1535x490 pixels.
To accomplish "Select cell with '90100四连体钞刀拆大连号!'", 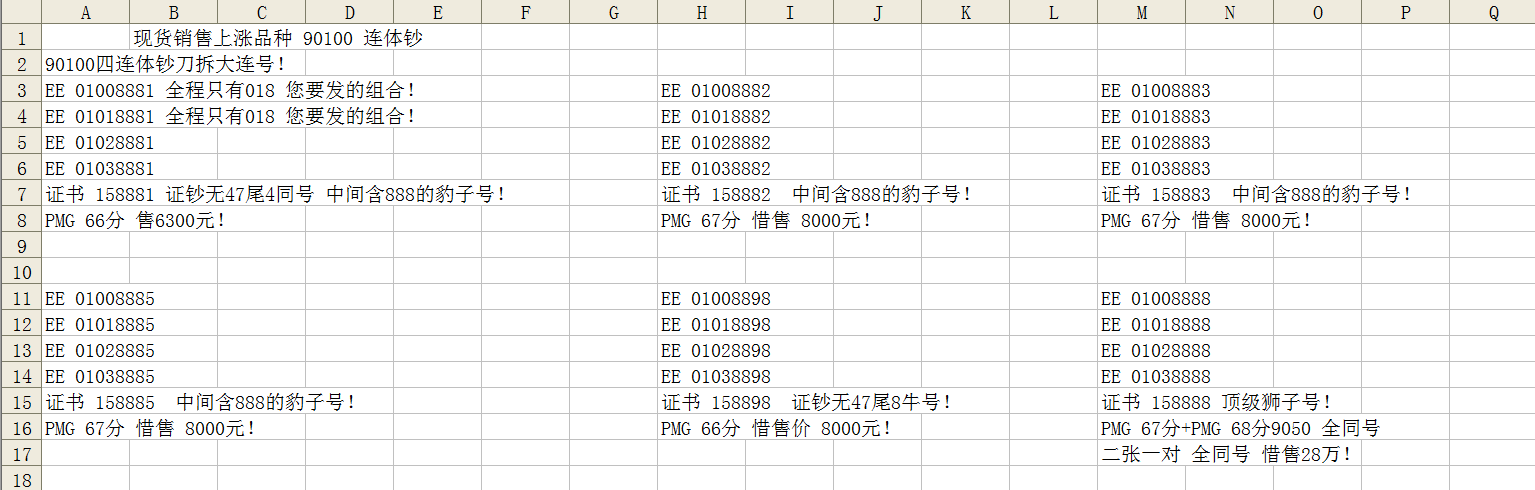I will [x=85, y=64].
